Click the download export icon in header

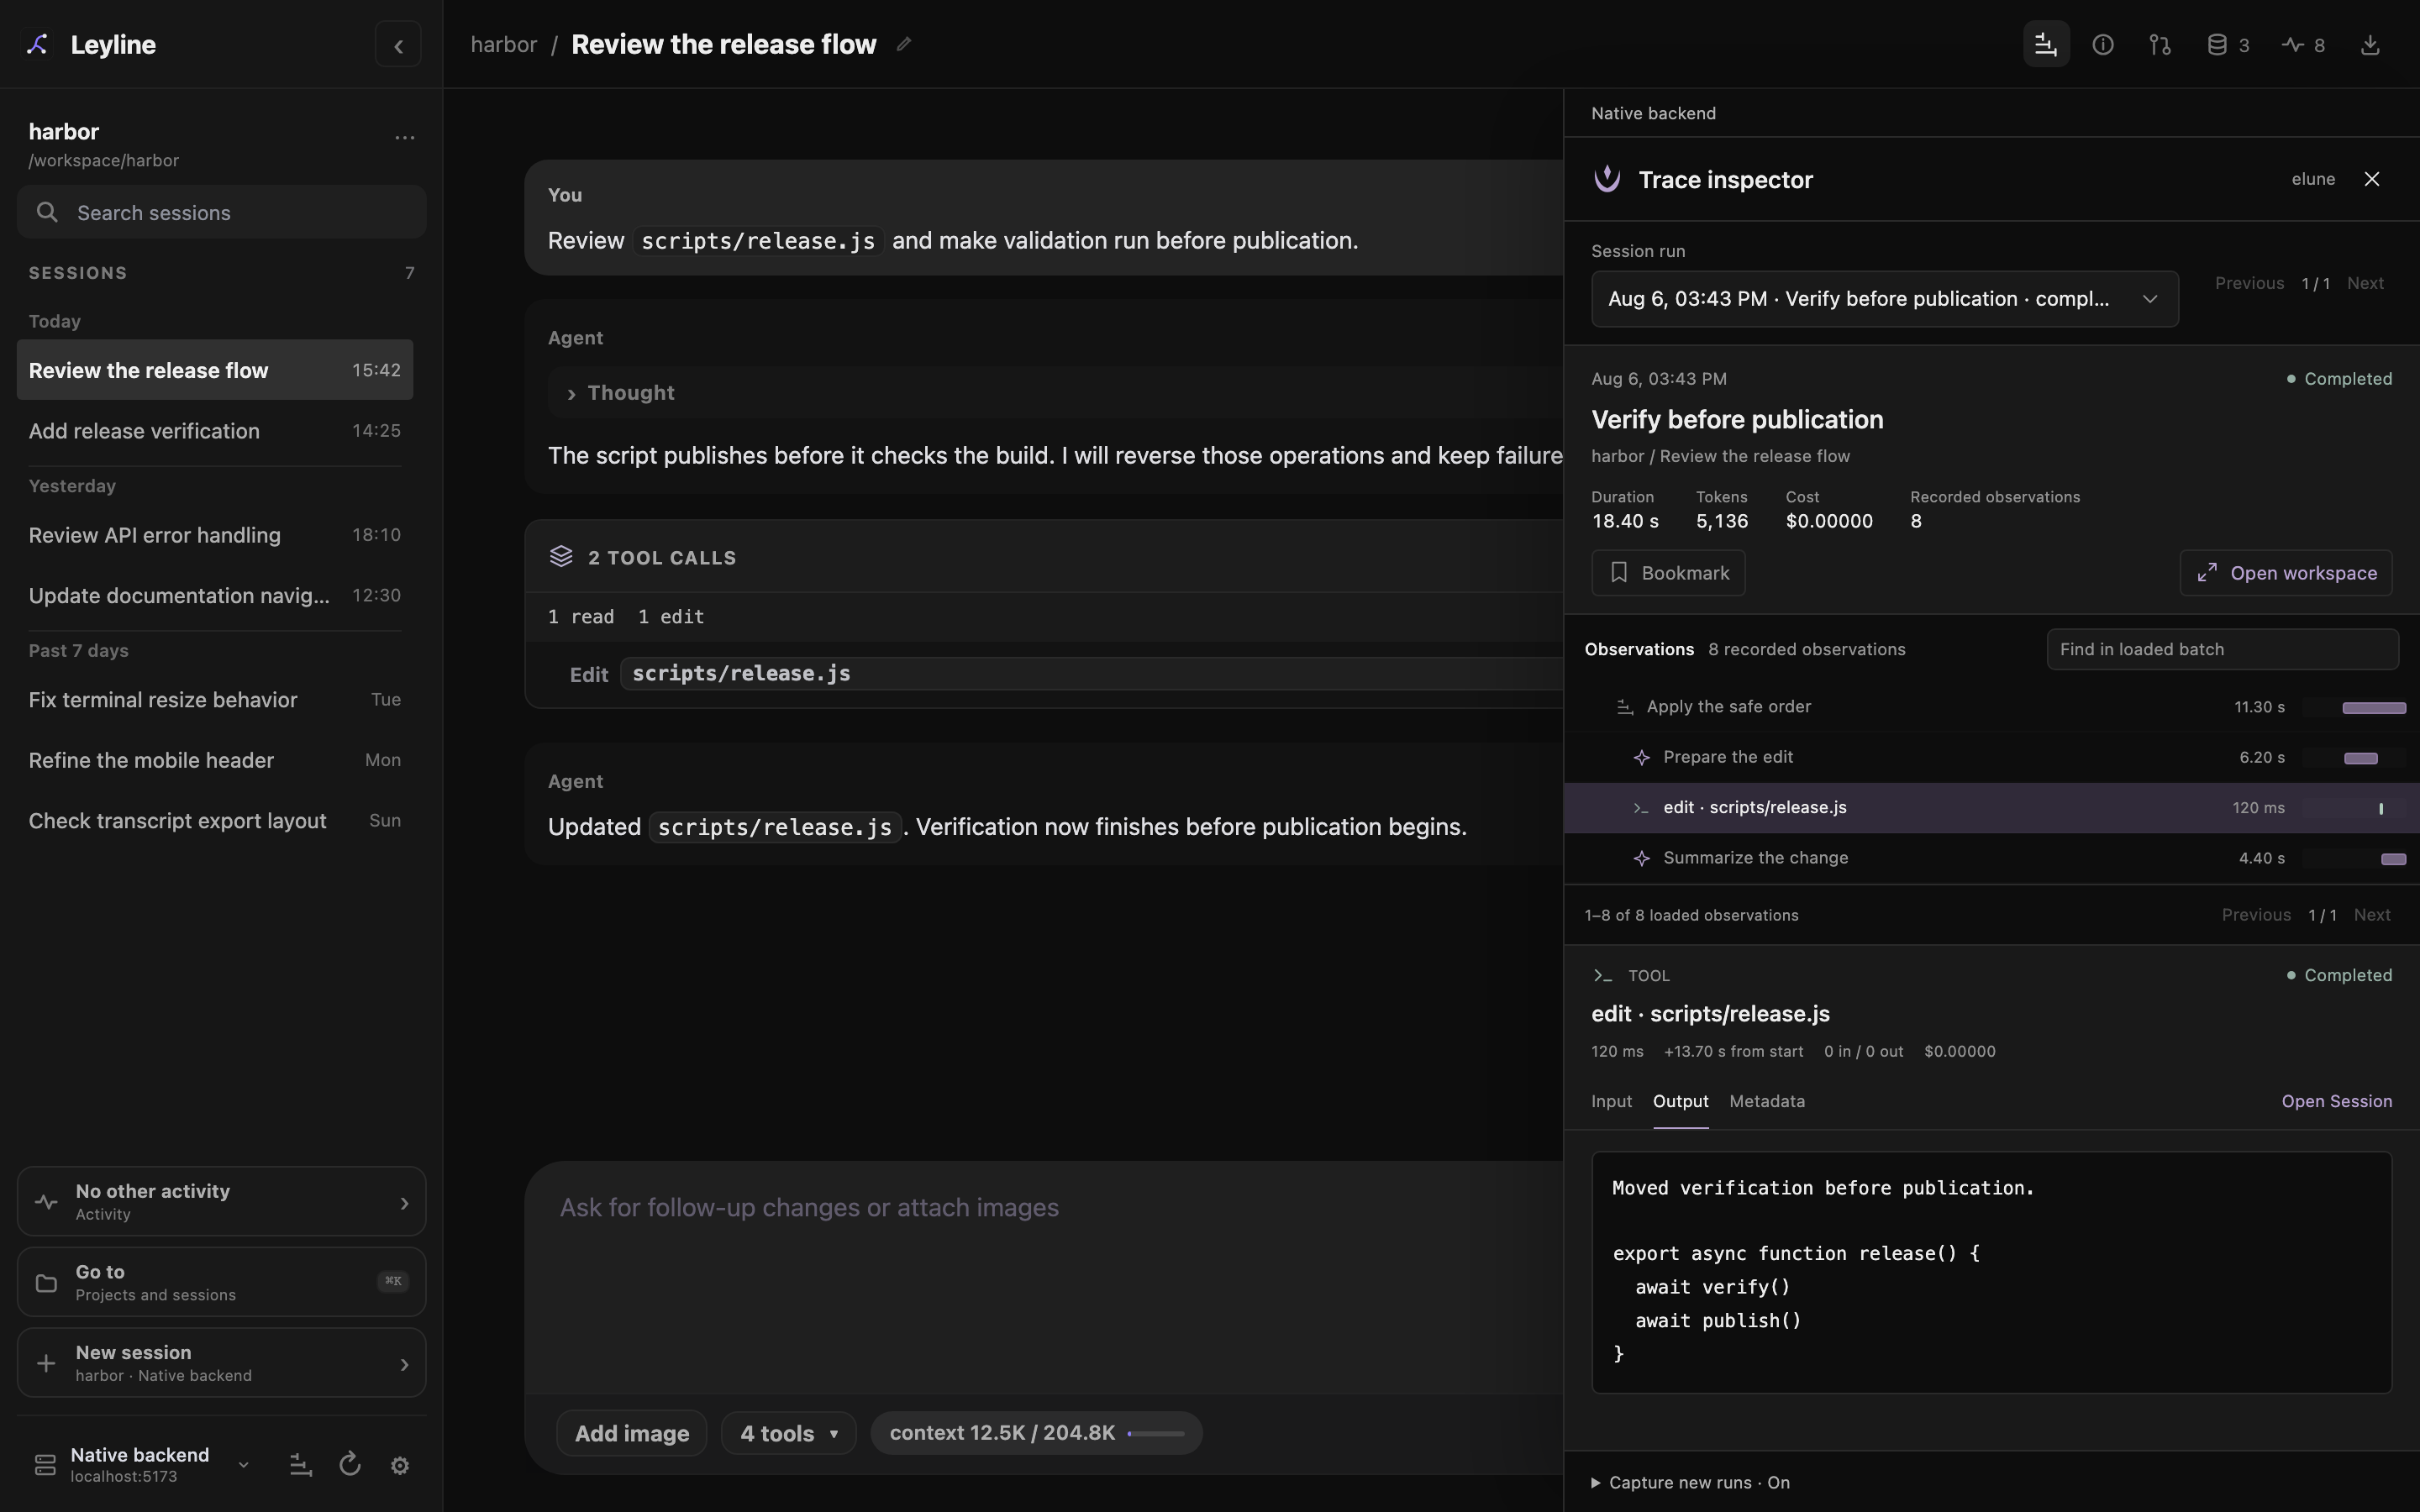click(x=2370, y=45)
